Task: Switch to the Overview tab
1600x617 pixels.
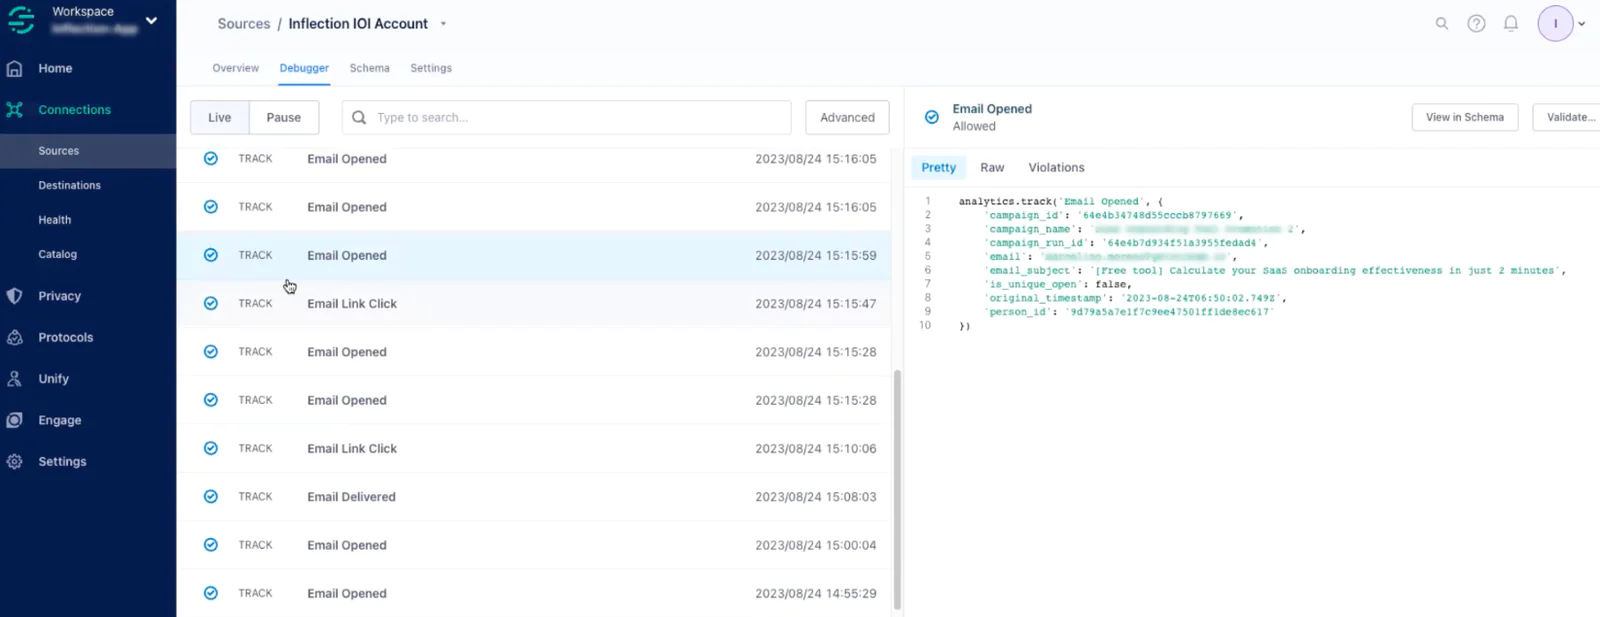Action: [235, 68]
